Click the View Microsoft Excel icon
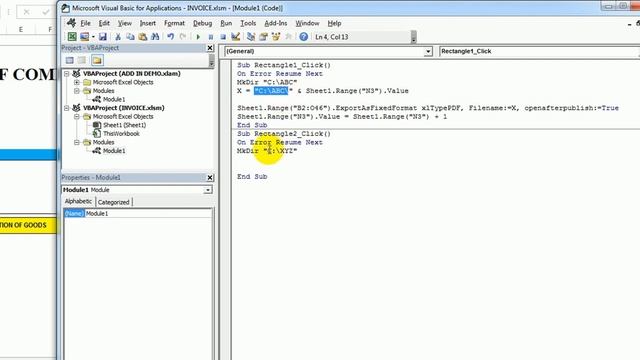640x360 pixels. (x=72, y=37)
